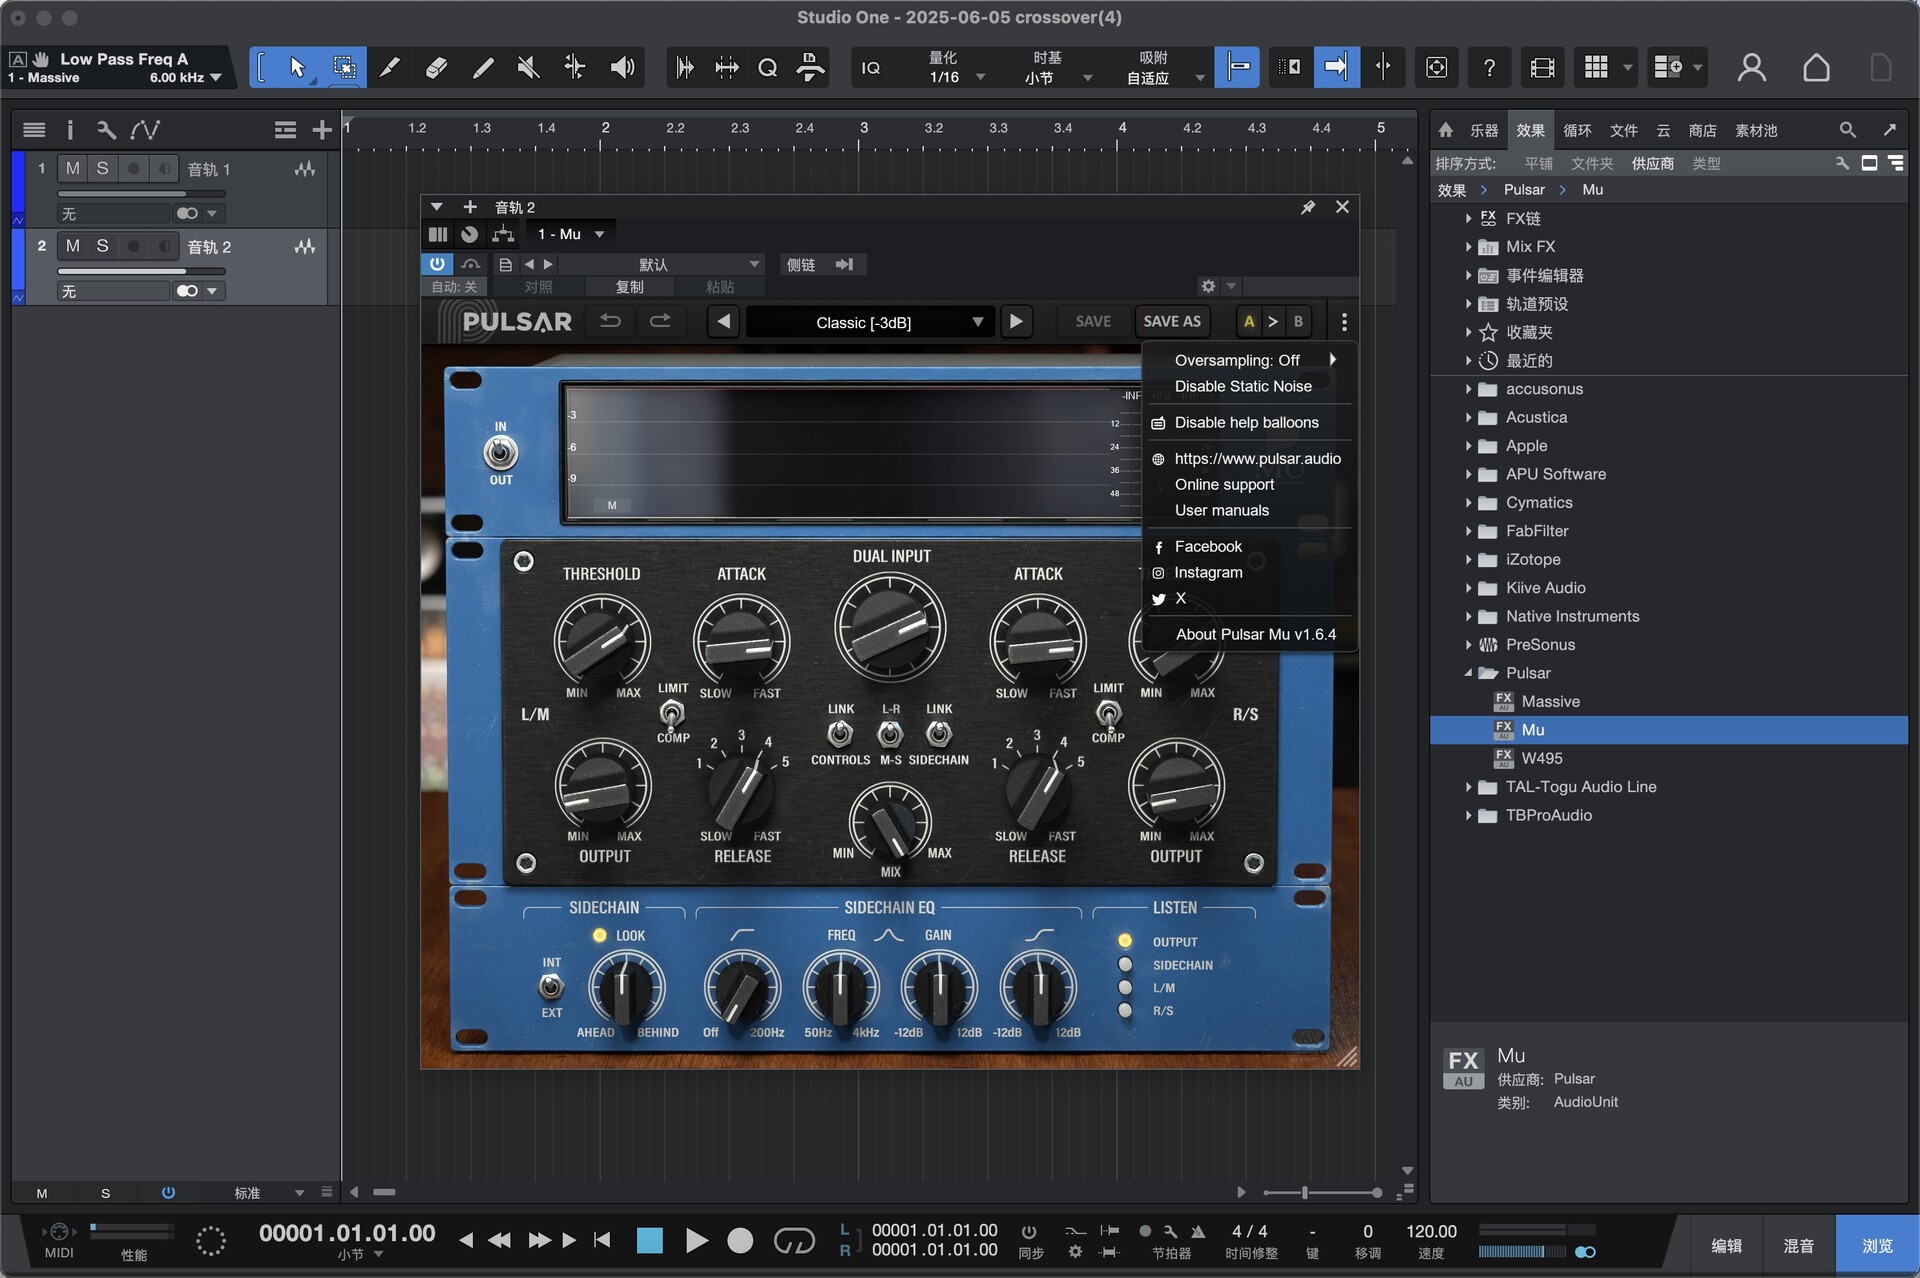Select the Eraser tool
Screen dimensions: 1920x1278
point(436,67)
